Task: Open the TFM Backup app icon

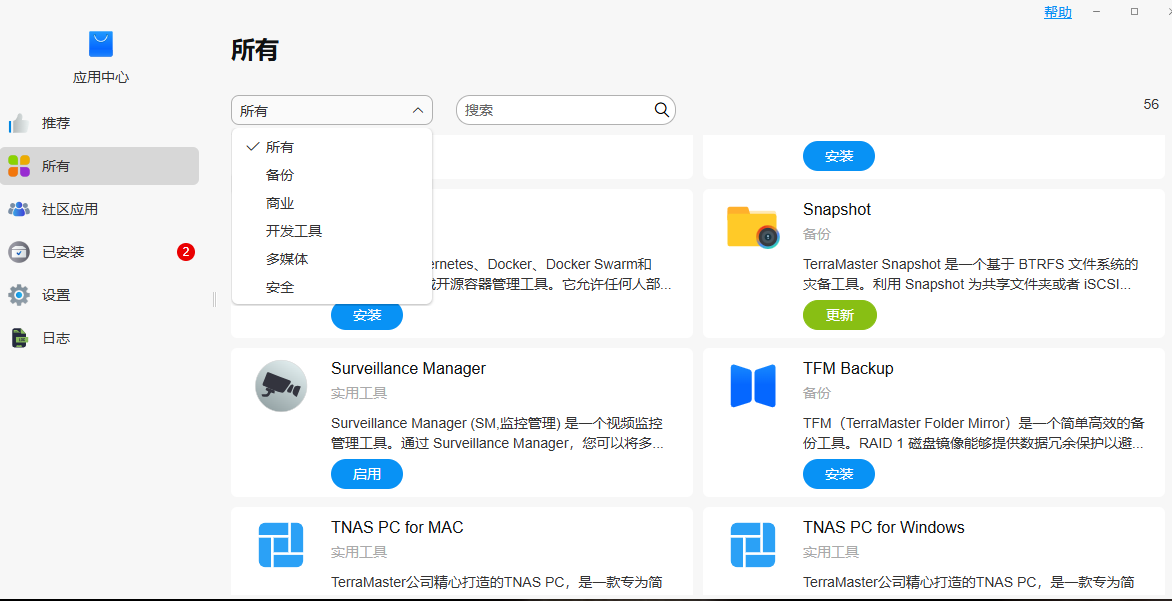Action: click(752, 386)
